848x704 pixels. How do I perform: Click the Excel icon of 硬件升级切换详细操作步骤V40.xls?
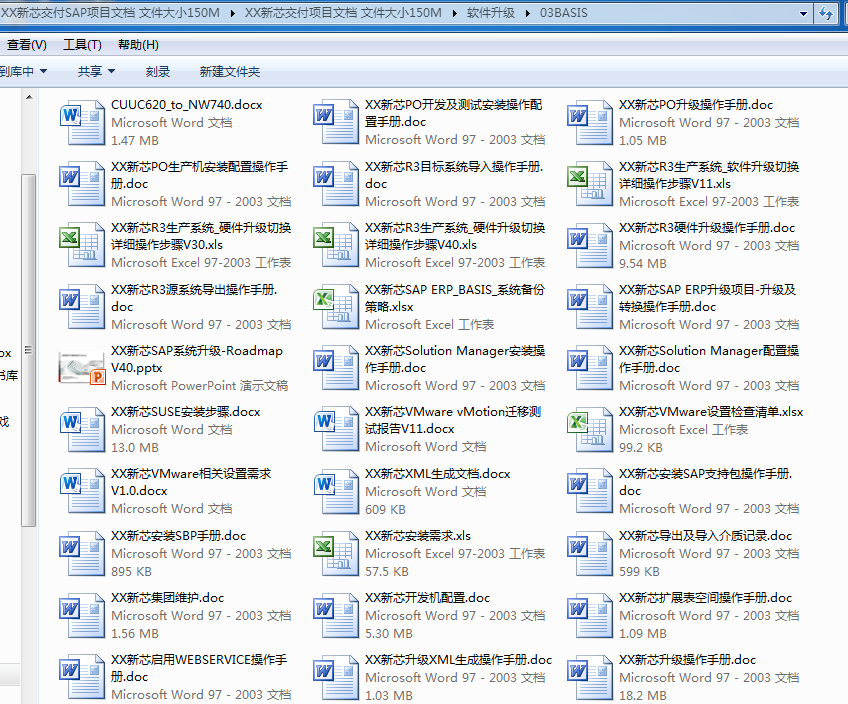(336, 245)
